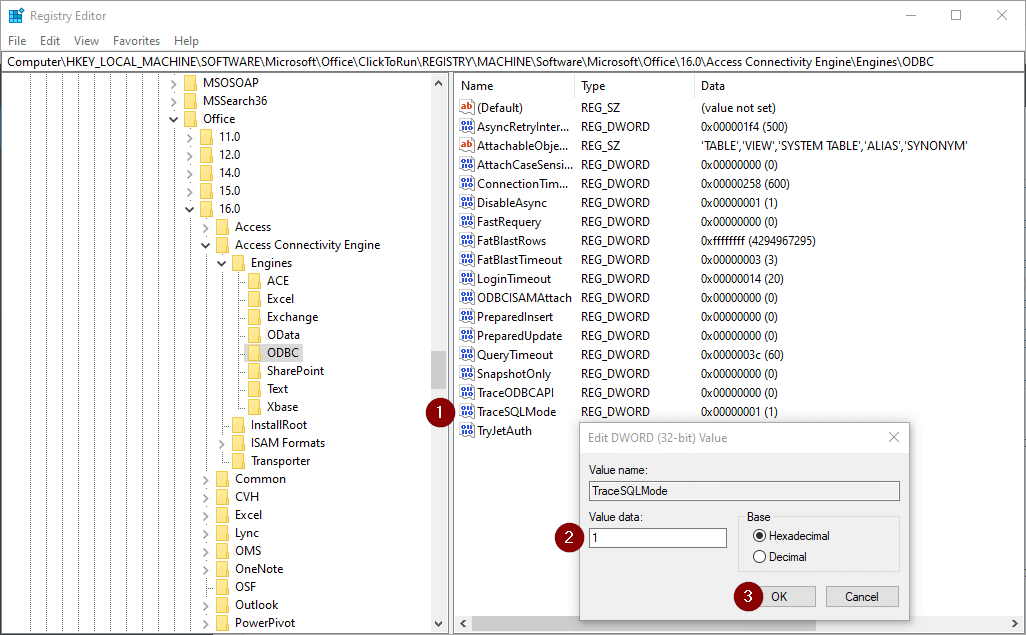This screenshot has width=1026, height=635.
Task: Click the Outlook folder icon
Action: point(222,605)
